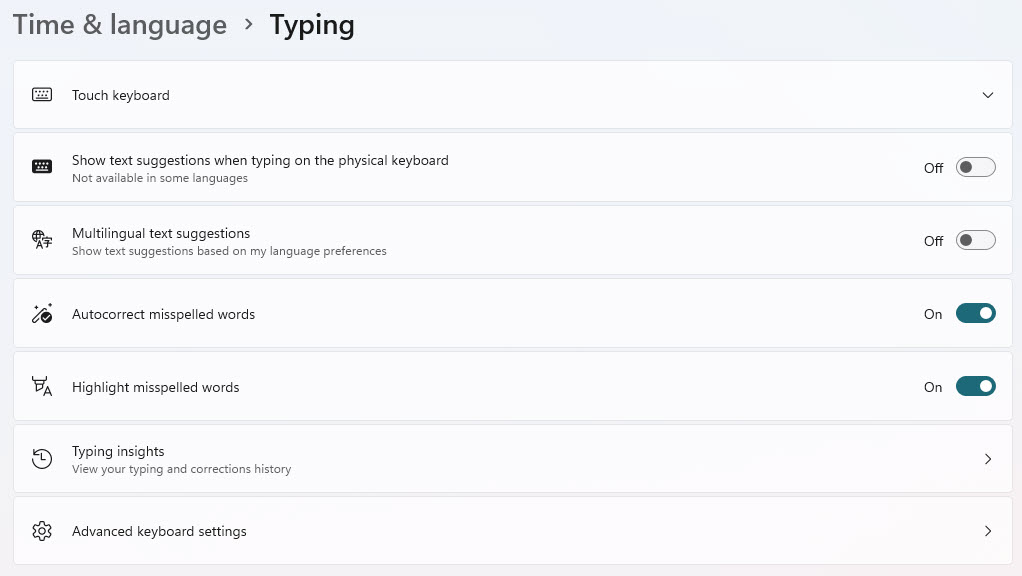Click the breadcrumb separator arrow

(248, 24)
